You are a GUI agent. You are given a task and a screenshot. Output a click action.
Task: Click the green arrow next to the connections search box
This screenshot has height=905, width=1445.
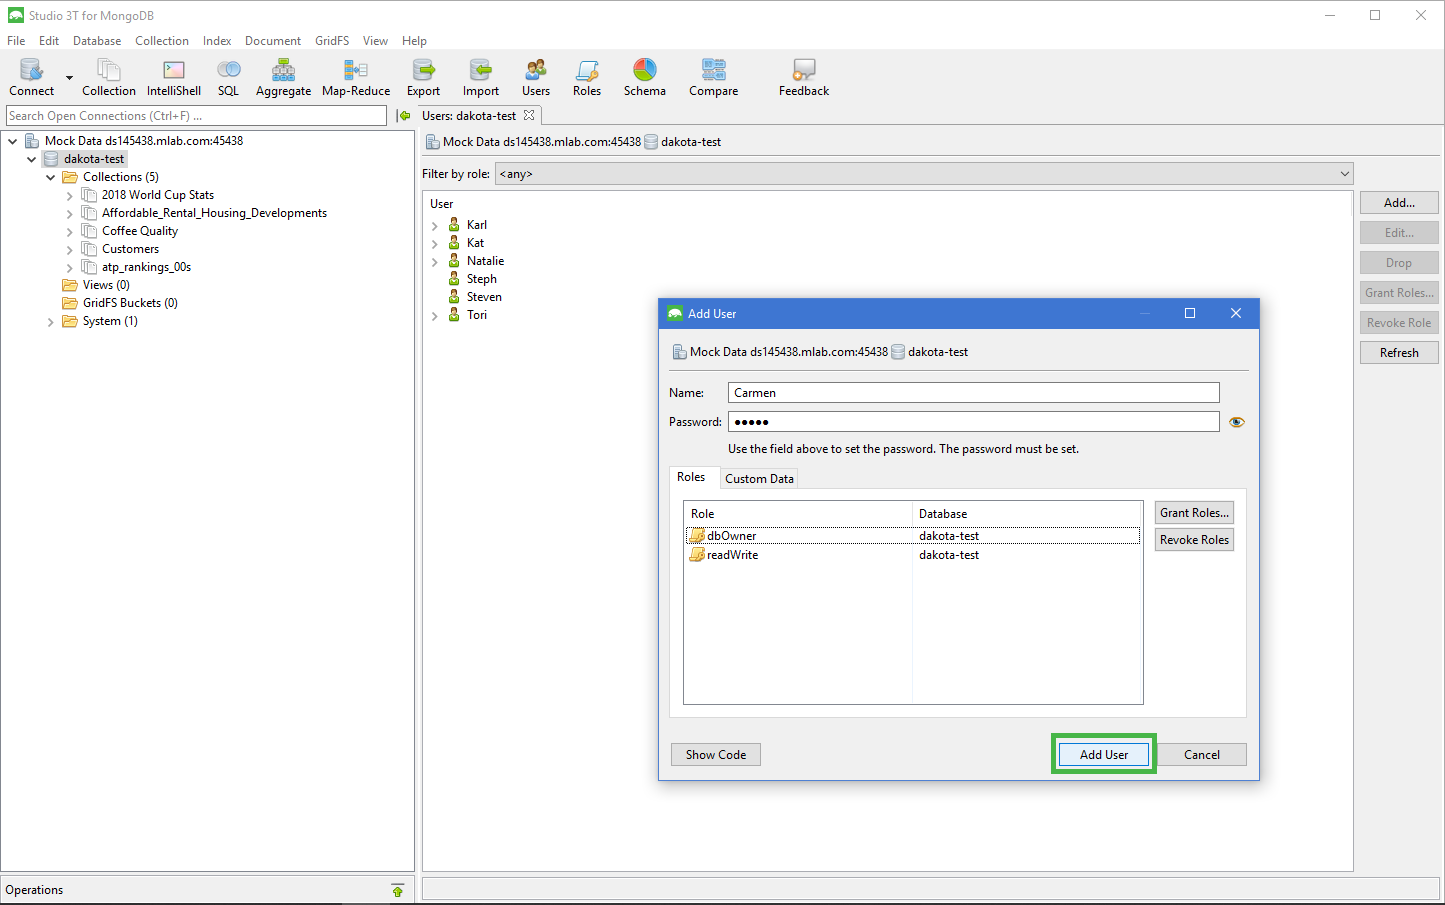pos(404,116)
